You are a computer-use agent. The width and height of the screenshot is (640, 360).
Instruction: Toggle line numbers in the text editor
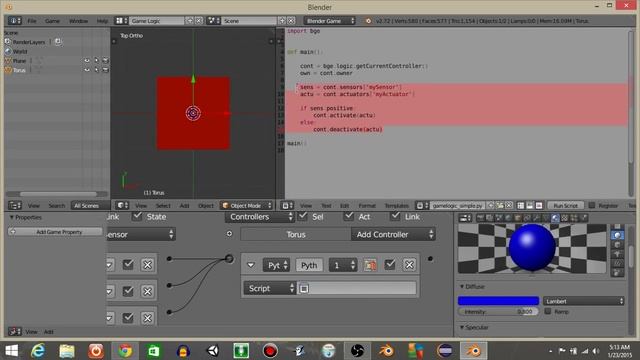(x=521, y=205)
